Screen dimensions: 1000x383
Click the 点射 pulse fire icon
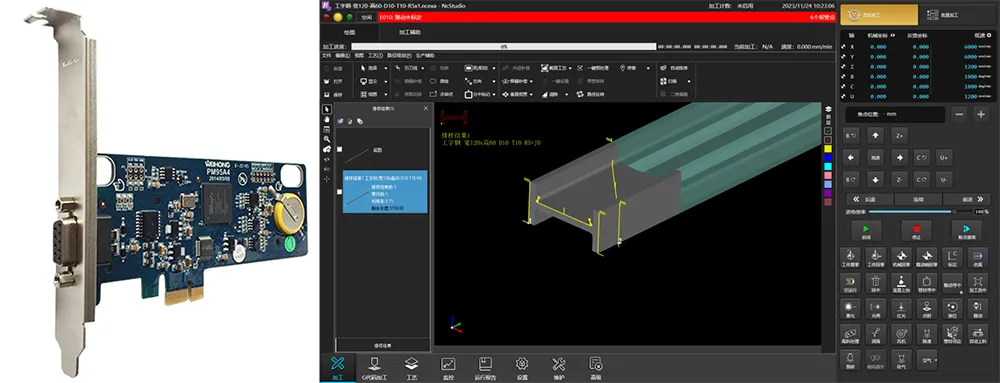pyautogui.click(x=927, y=309)
